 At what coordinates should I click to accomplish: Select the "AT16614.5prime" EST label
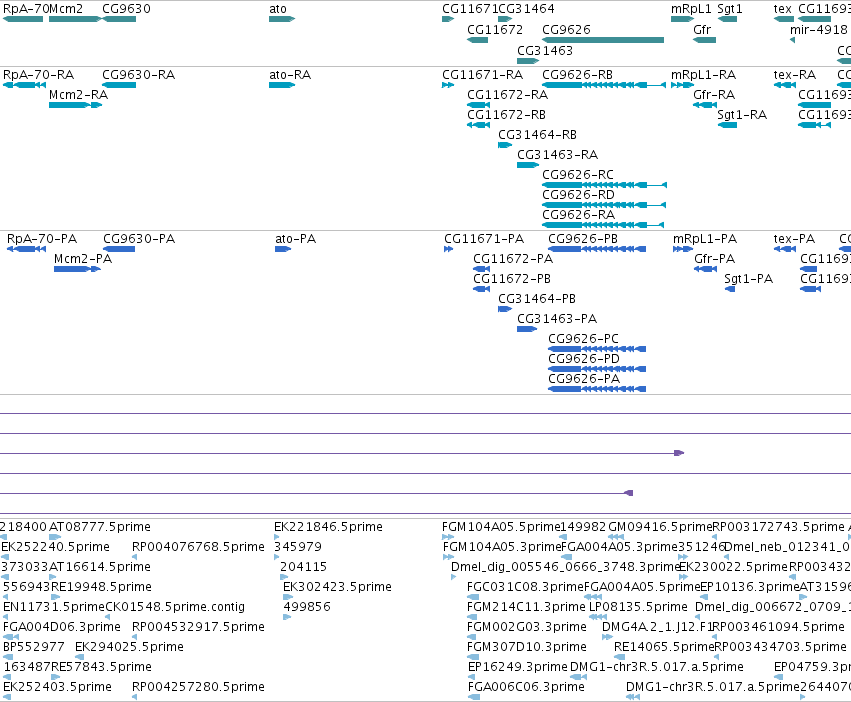tap(100, 566)
